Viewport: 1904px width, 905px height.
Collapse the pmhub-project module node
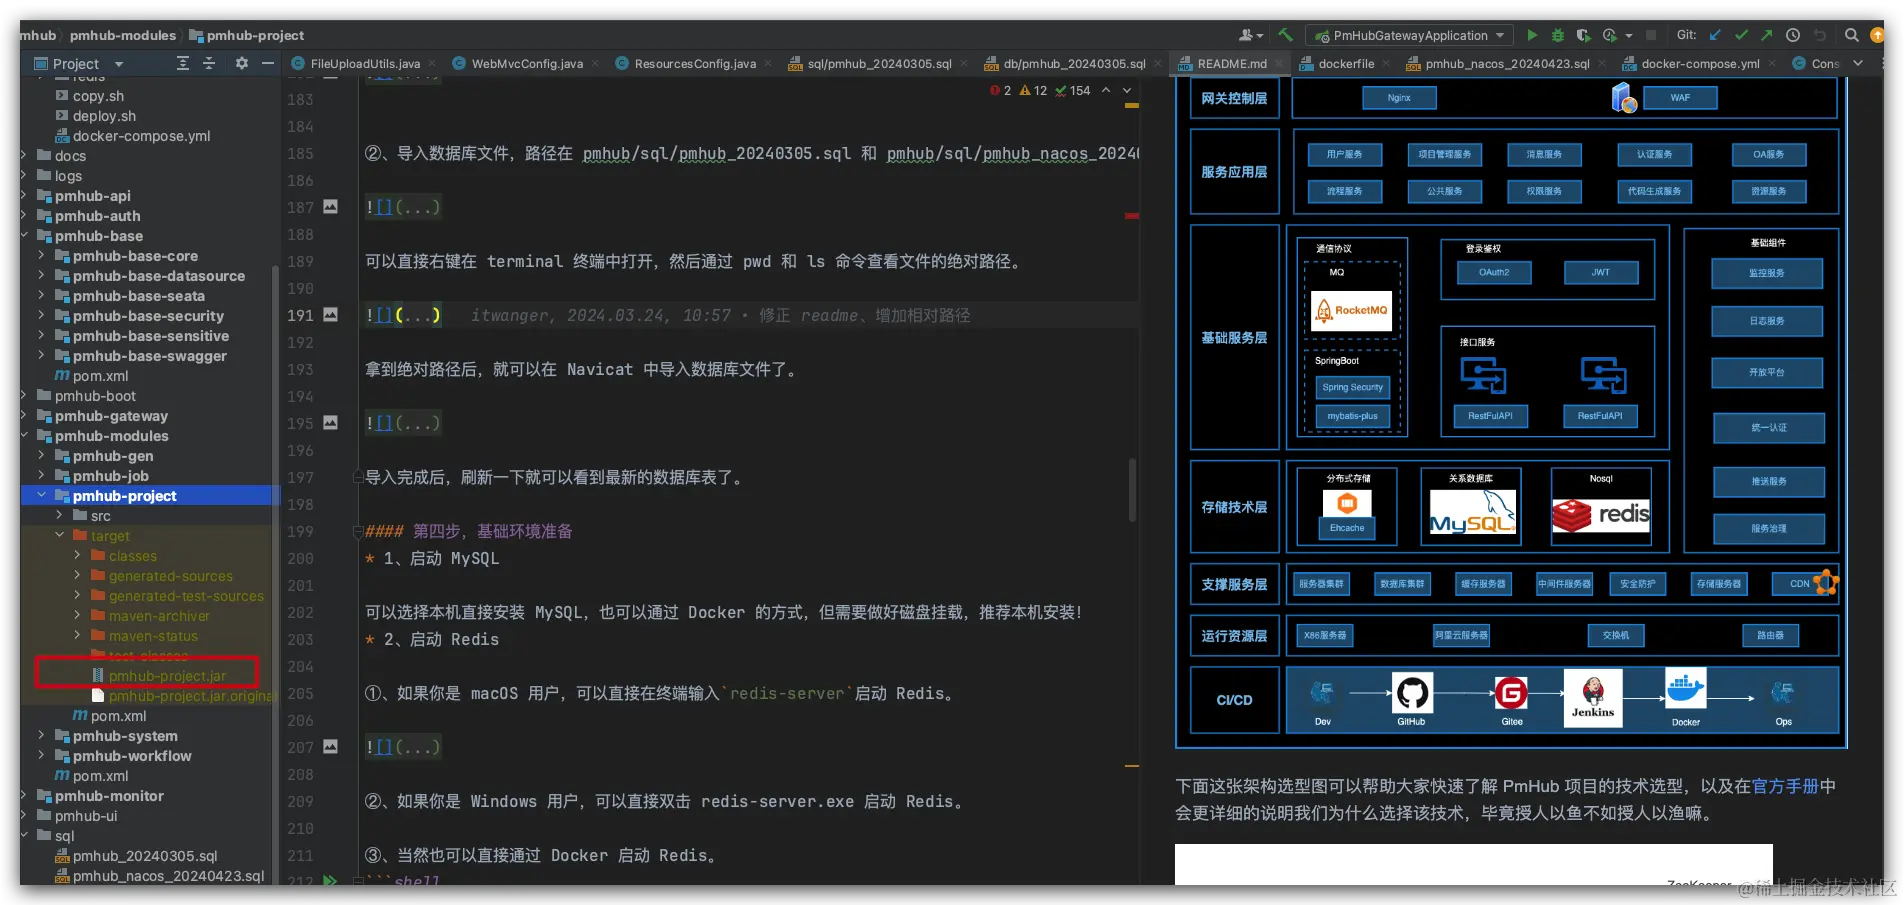point(41,496)
